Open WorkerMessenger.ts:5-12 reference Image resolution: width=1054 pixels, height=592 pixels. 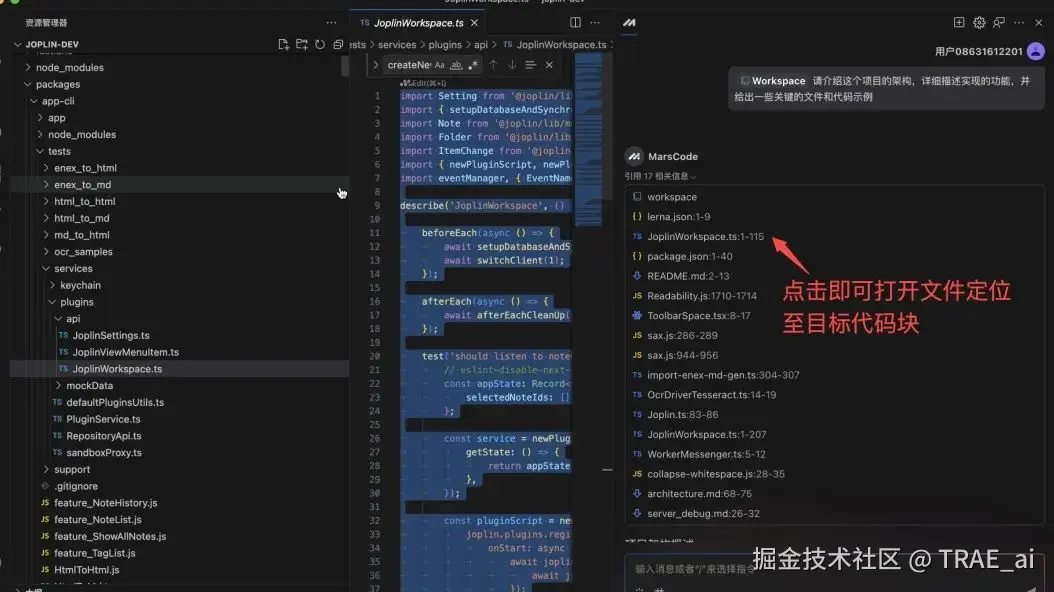coord(706,454)
